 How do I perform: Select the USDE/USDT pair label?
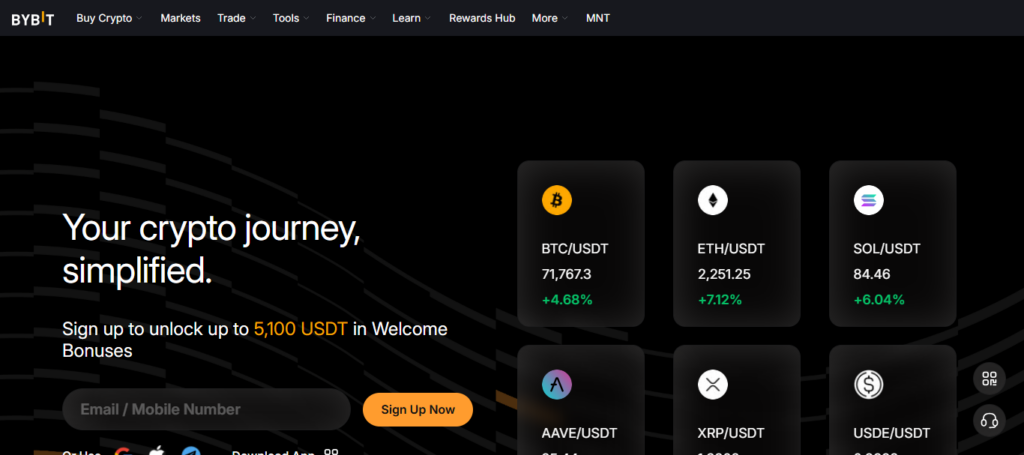pos(891,433)
